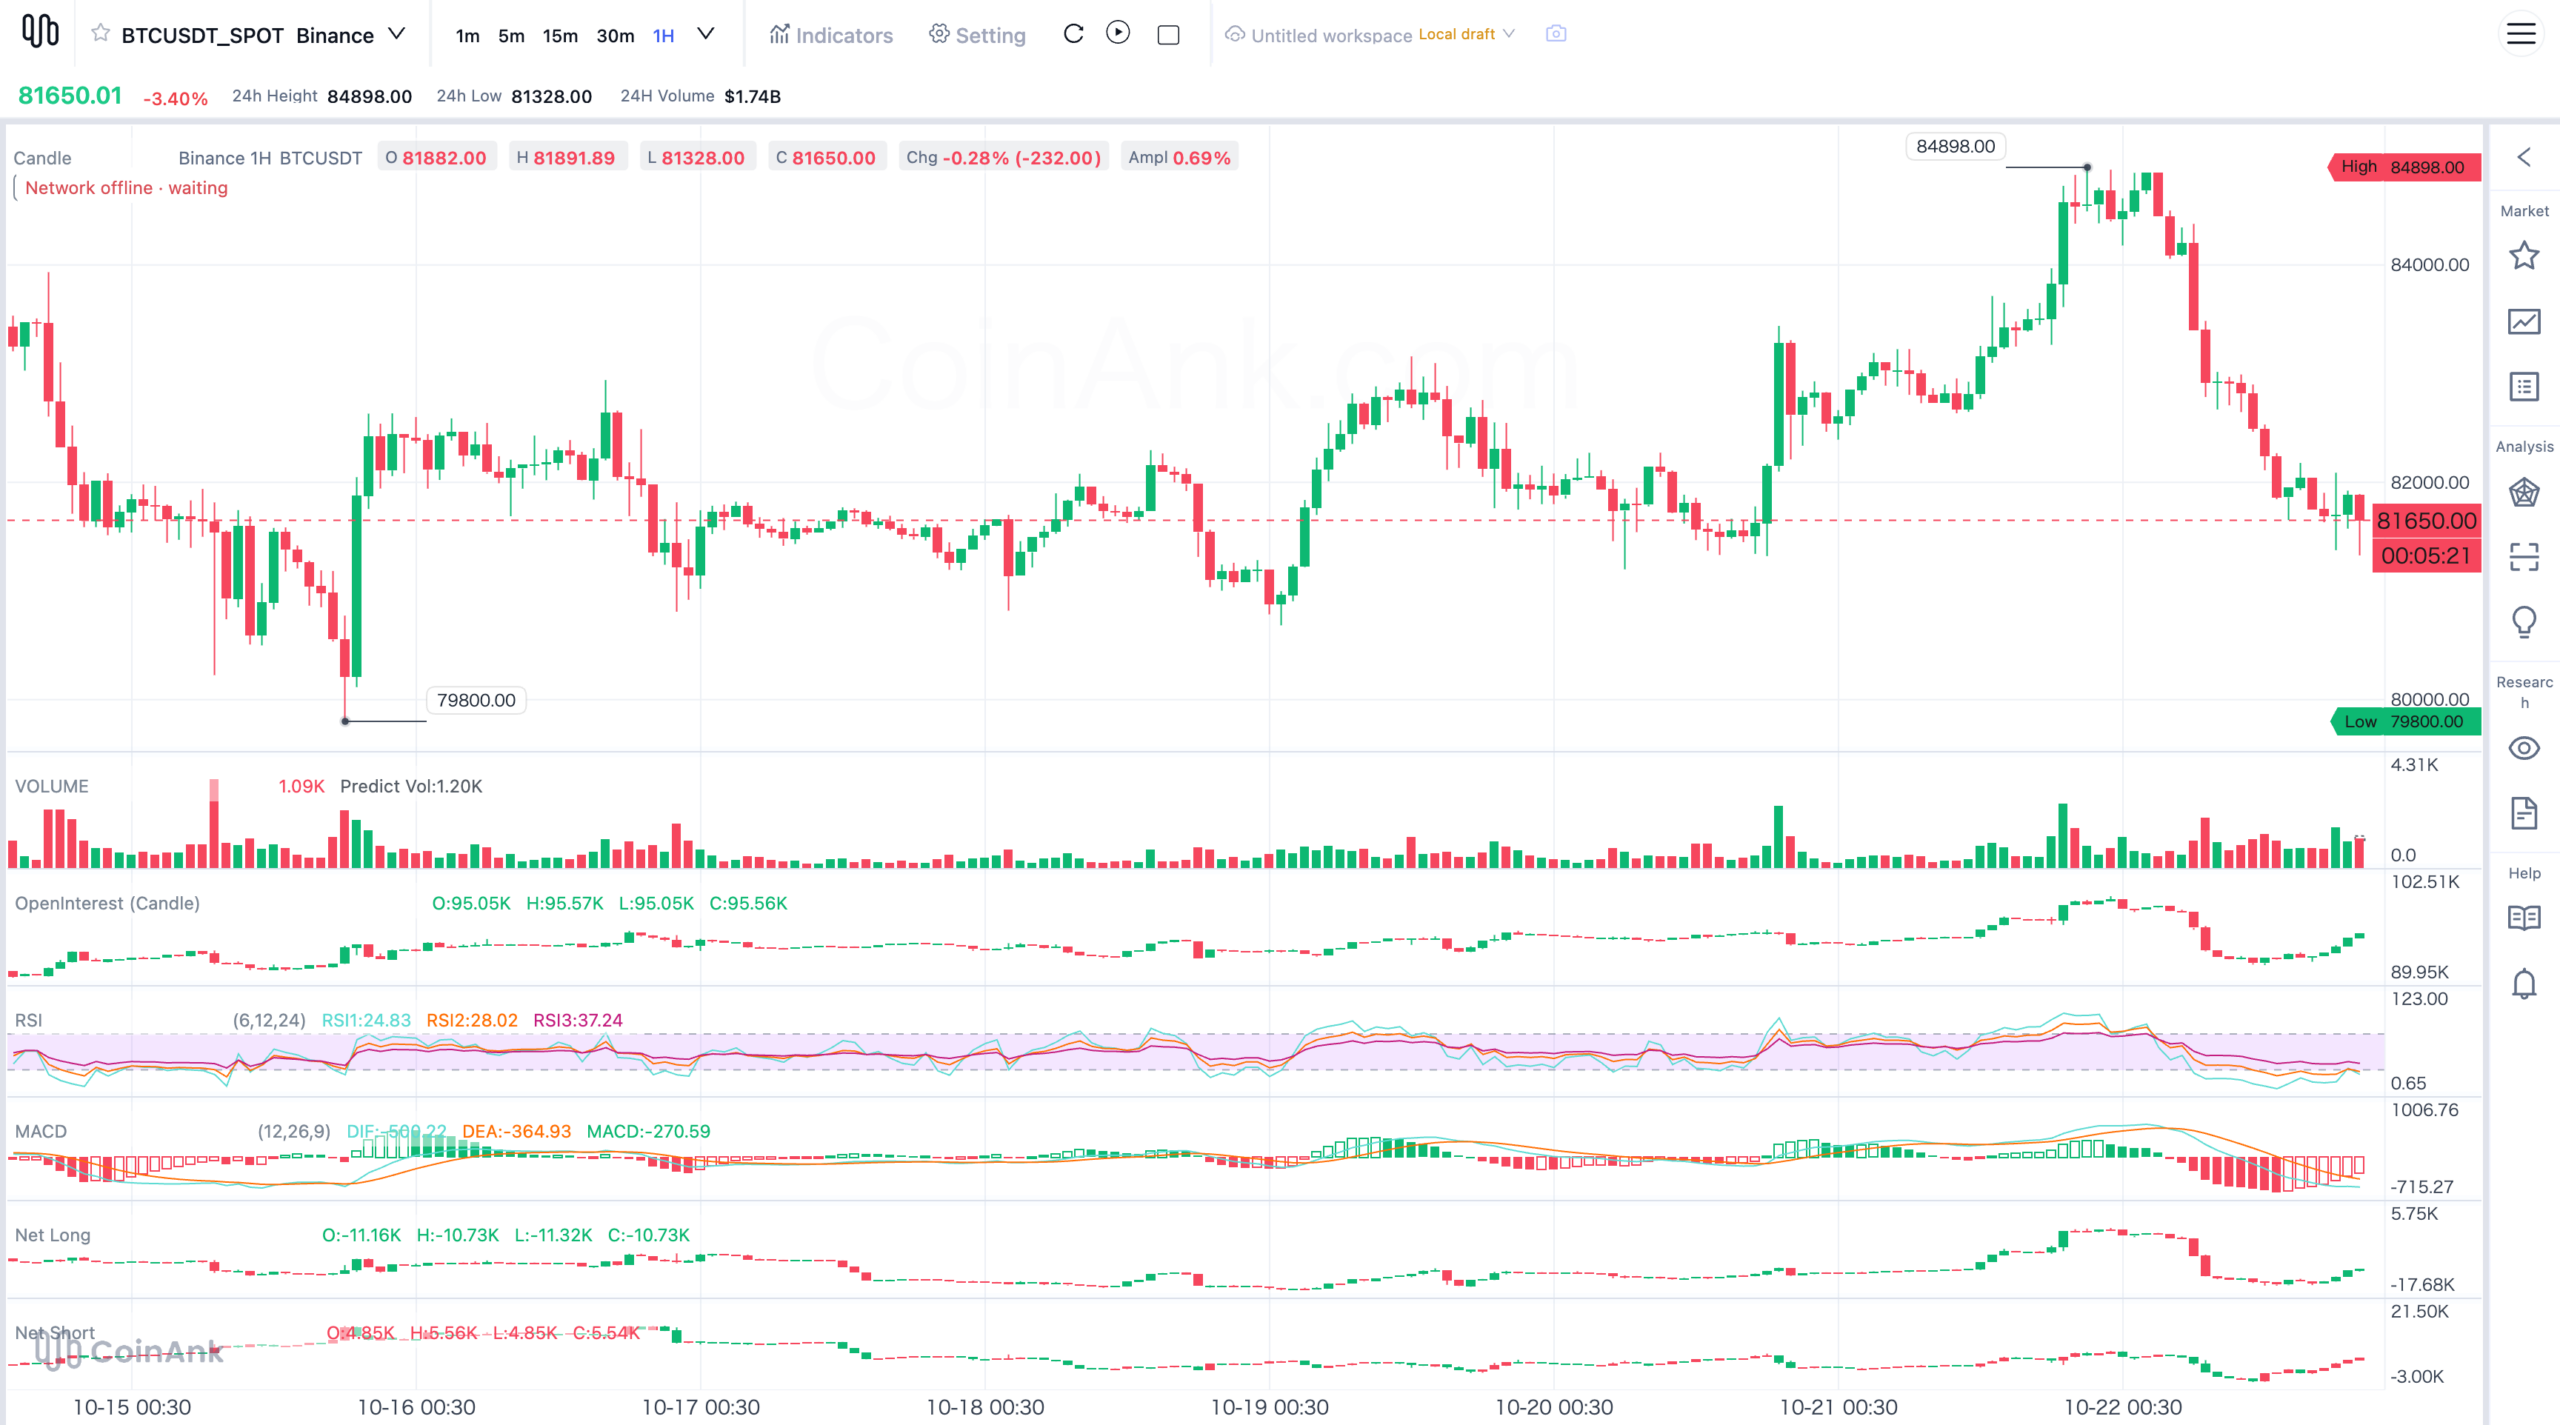Select the 15m timeframe

560,36
